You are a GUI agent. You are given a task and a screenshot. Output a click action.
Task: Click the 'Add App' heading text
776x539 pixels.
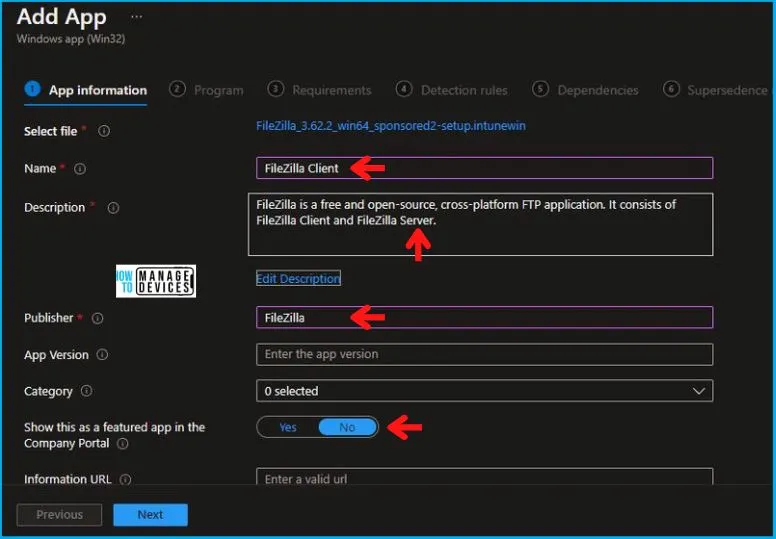pos(61,17)
